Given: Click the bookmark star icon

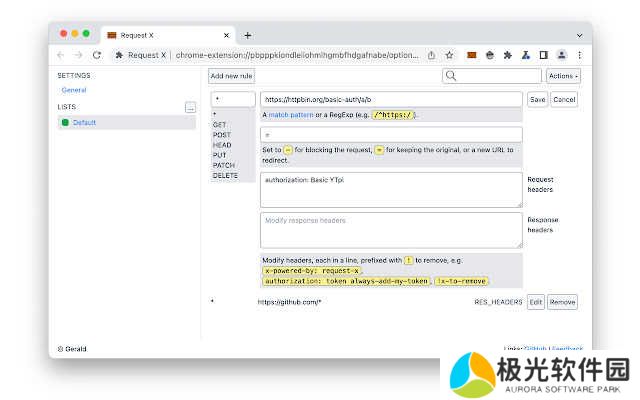Looking at the screenshot, I should pyautogui.click(x=450, y=55).
